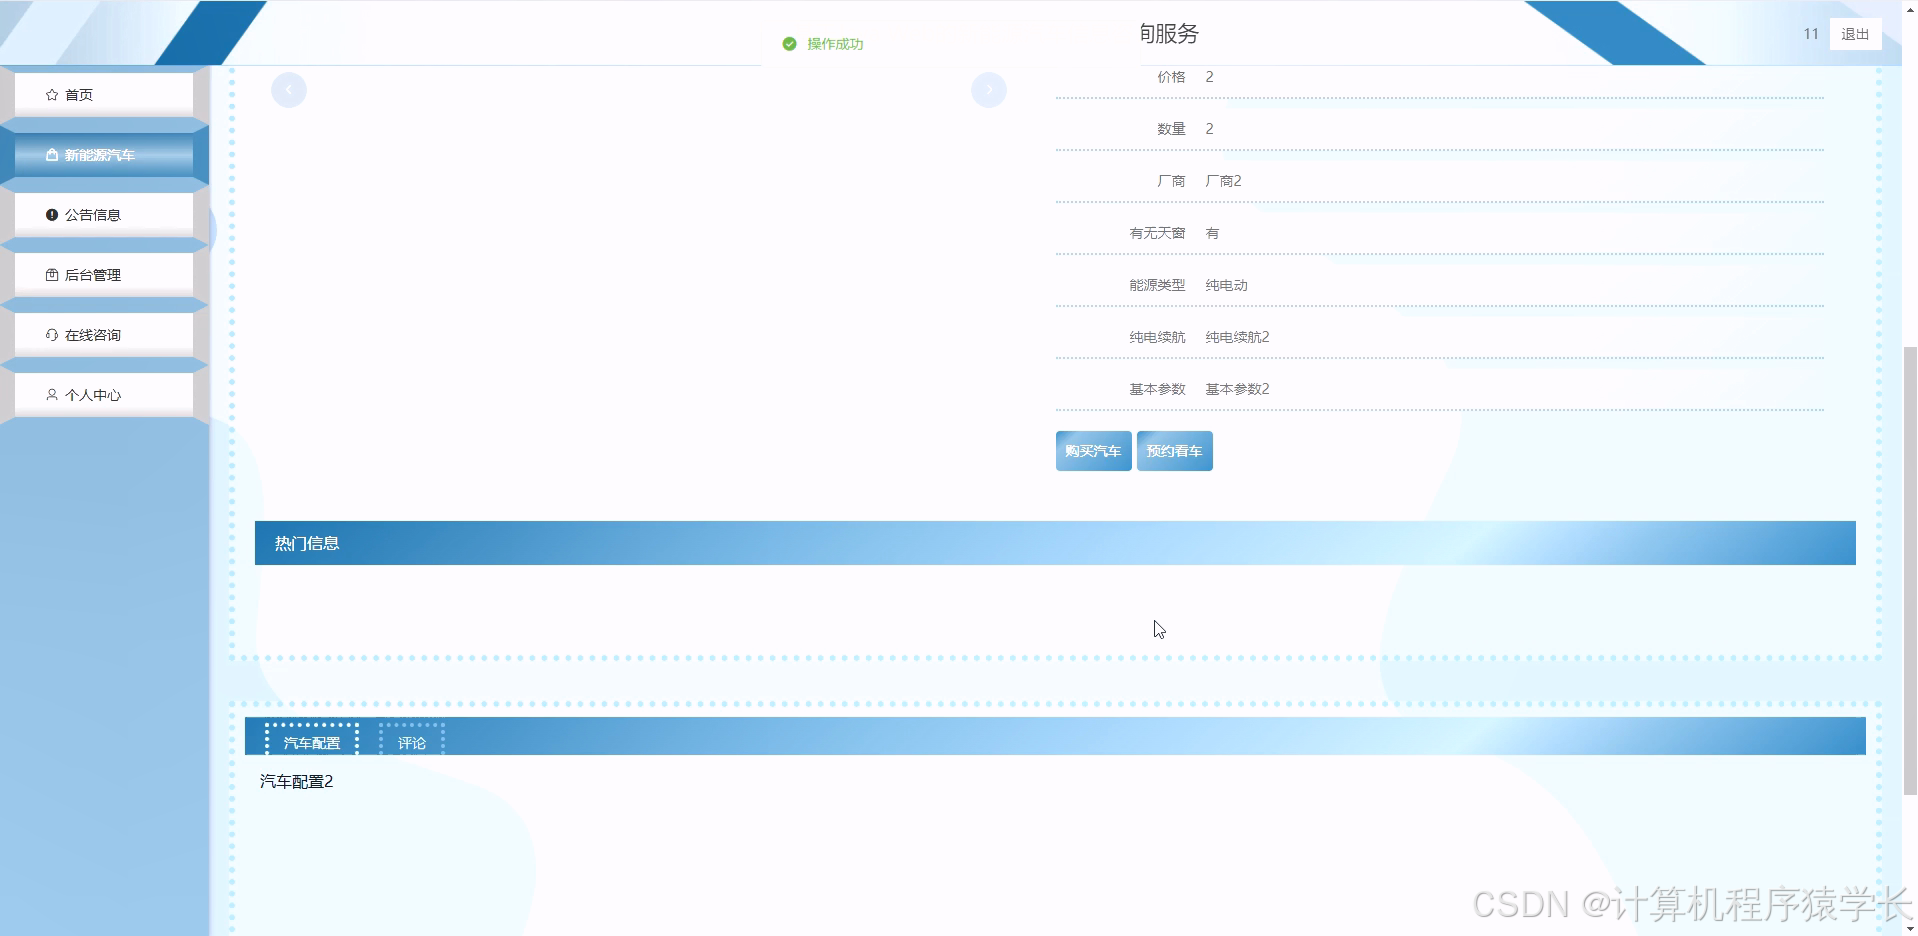Switch to the 汽车配置 tab
This screenshot has width=1918, height=936.
(312, 742)
